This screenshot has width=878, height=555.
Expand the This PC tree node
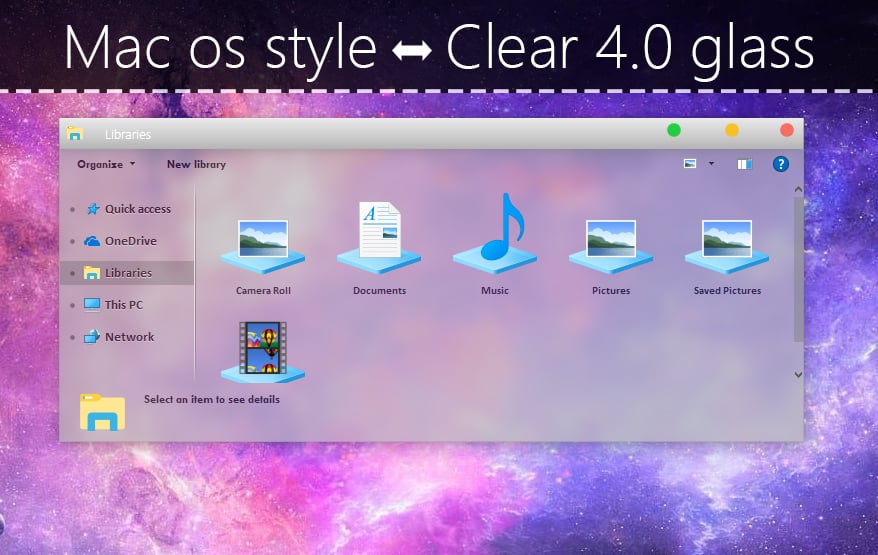(72, 305)
